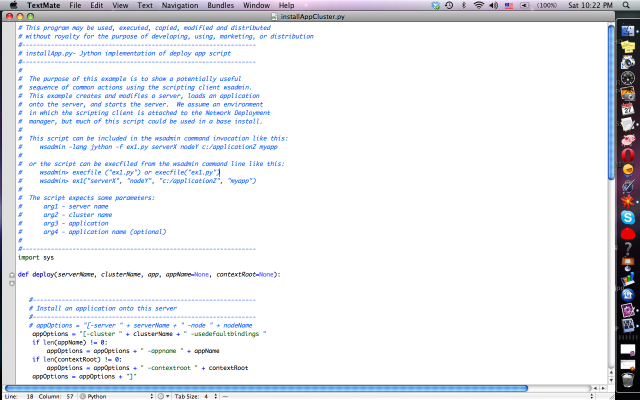Viewport: 640px width, 400px height.
Task: Launch Skype from the Dock
Action: click(628, 217)
